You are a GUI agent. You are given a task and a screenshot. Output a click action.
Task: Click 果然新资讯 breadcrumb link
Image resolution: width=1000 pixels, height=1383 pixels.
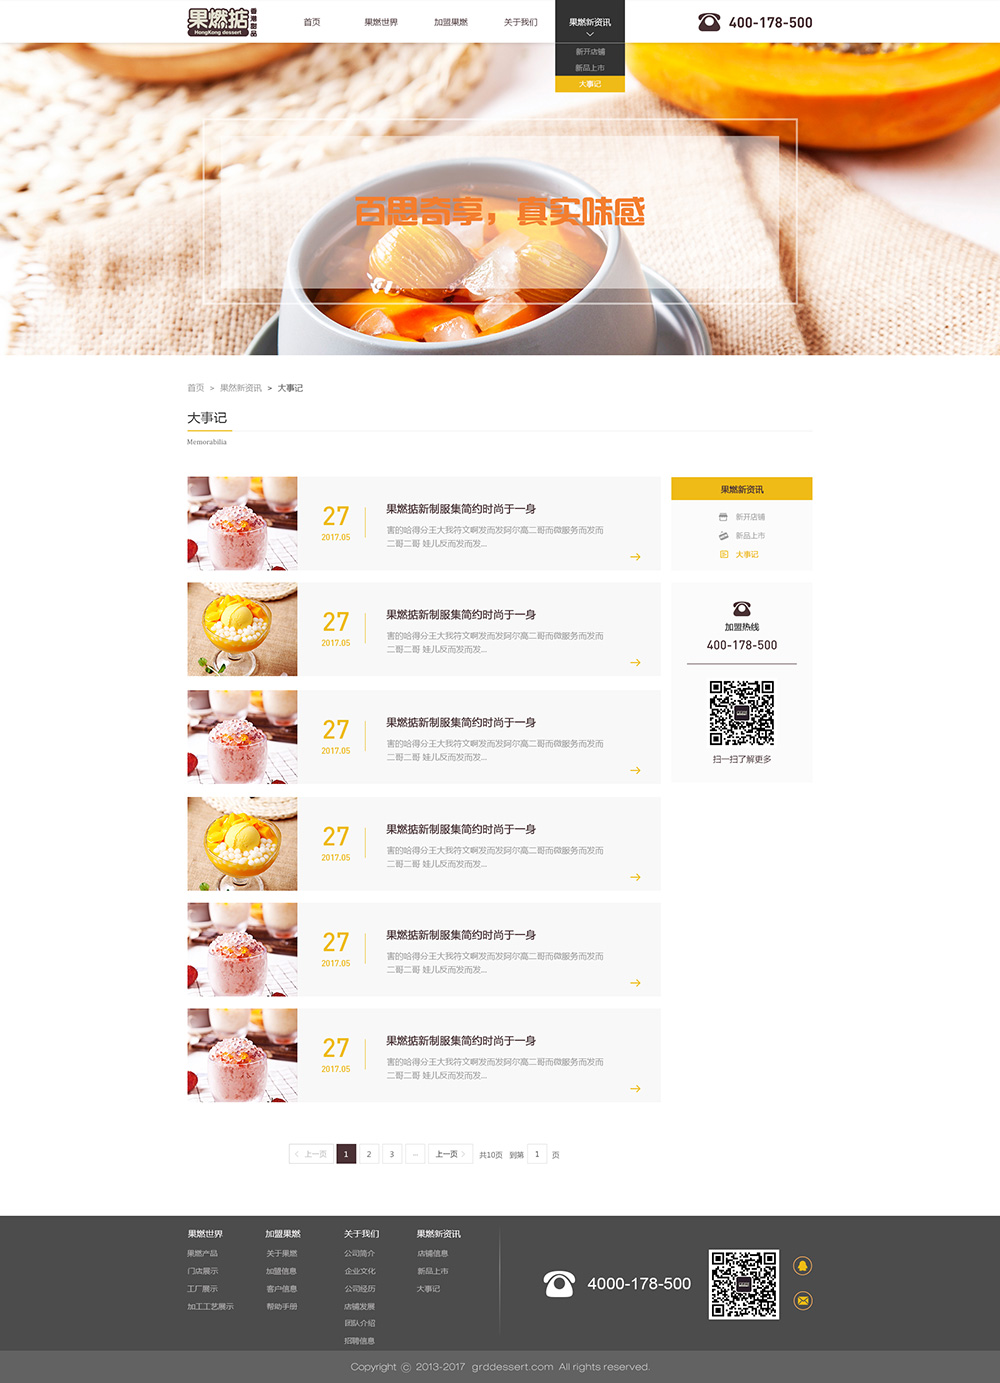[241, 388]
